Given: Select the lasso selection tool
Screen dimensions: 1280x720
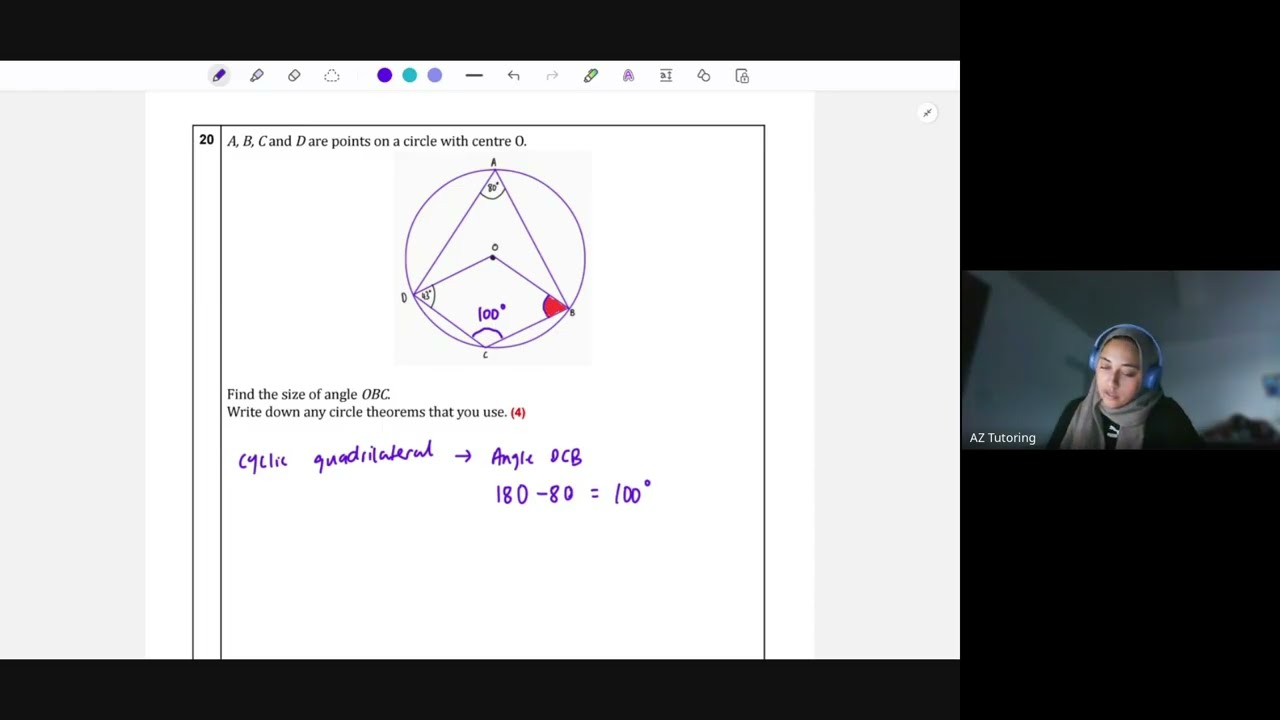Looking at the screenshot, I should tap(332, 76).
